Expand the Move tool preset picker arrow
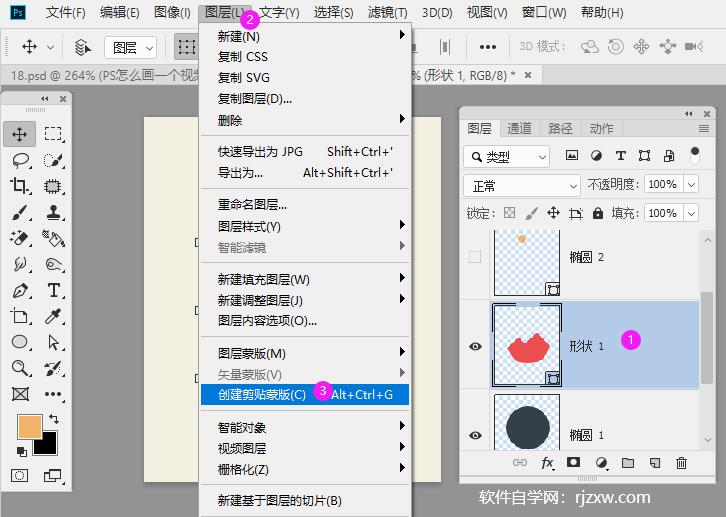This screenshot has width=726, height=517. pos(50,48)
